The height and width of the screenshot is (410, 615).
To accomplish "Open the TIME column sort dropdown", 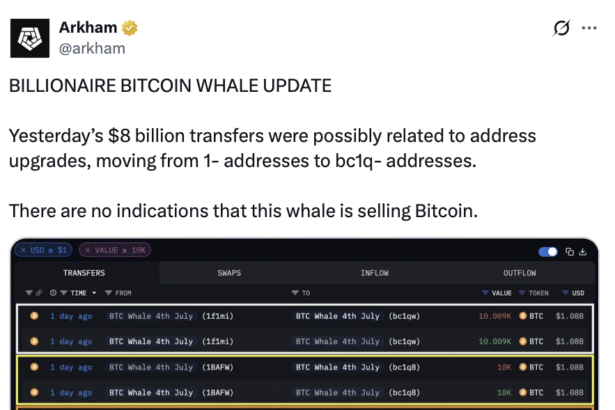I will click(x=94, y=293).
